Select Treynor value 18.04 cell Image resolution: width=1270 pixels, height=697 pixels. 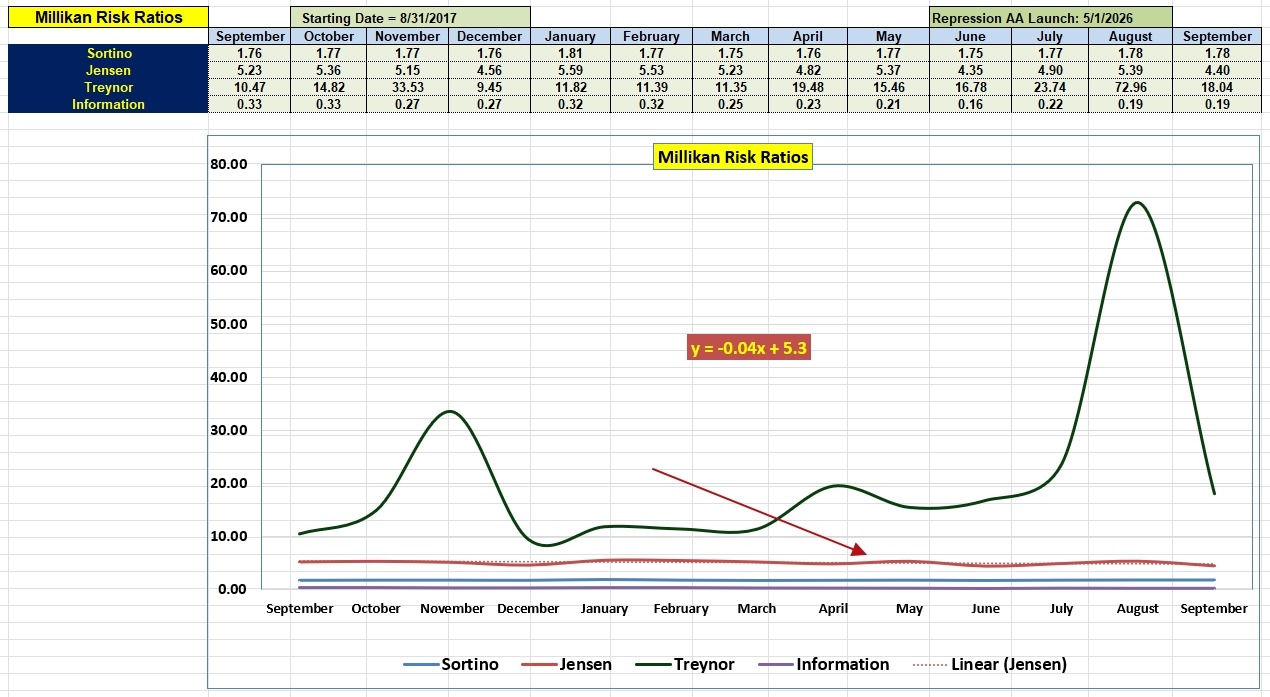pyautogui.click(x=1216, y=87)
